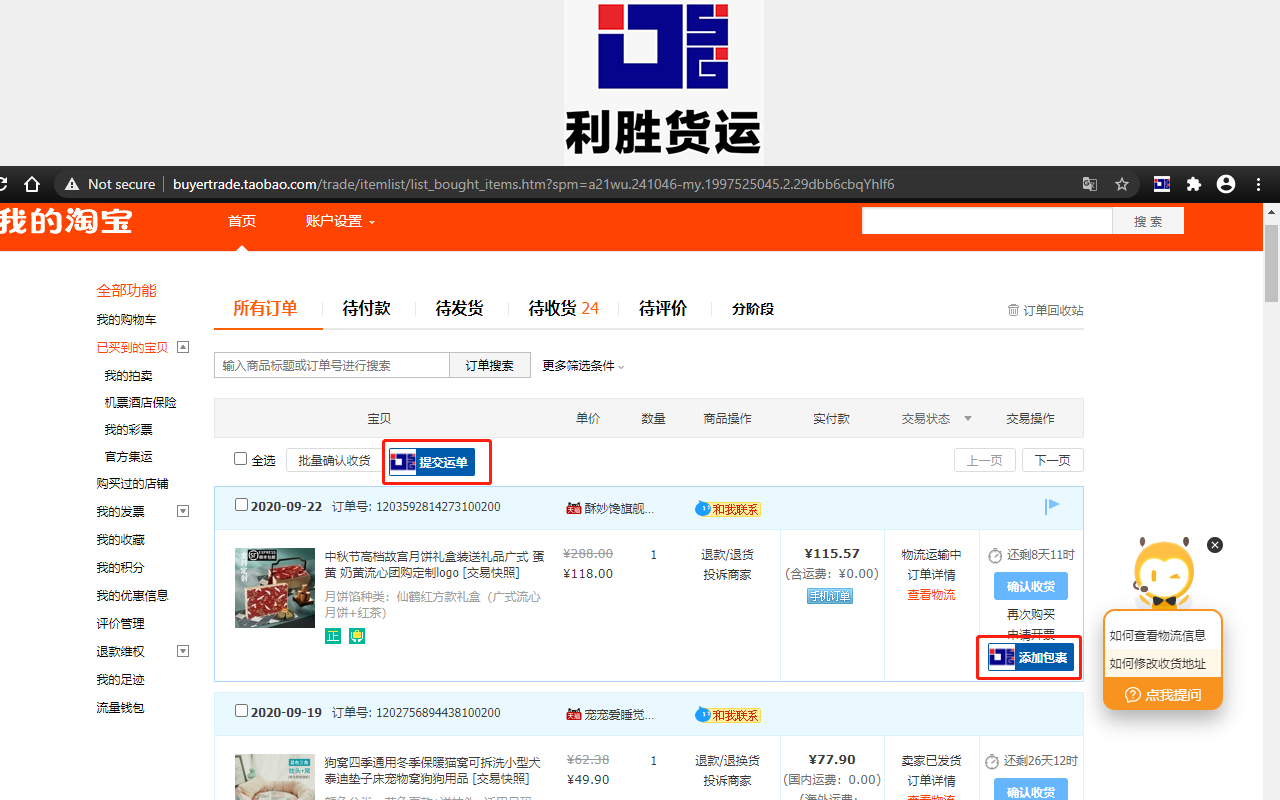Bookmark this page with the star icon
Viewport: 1280px width, 800px height.
click(x=1122, y=184)
